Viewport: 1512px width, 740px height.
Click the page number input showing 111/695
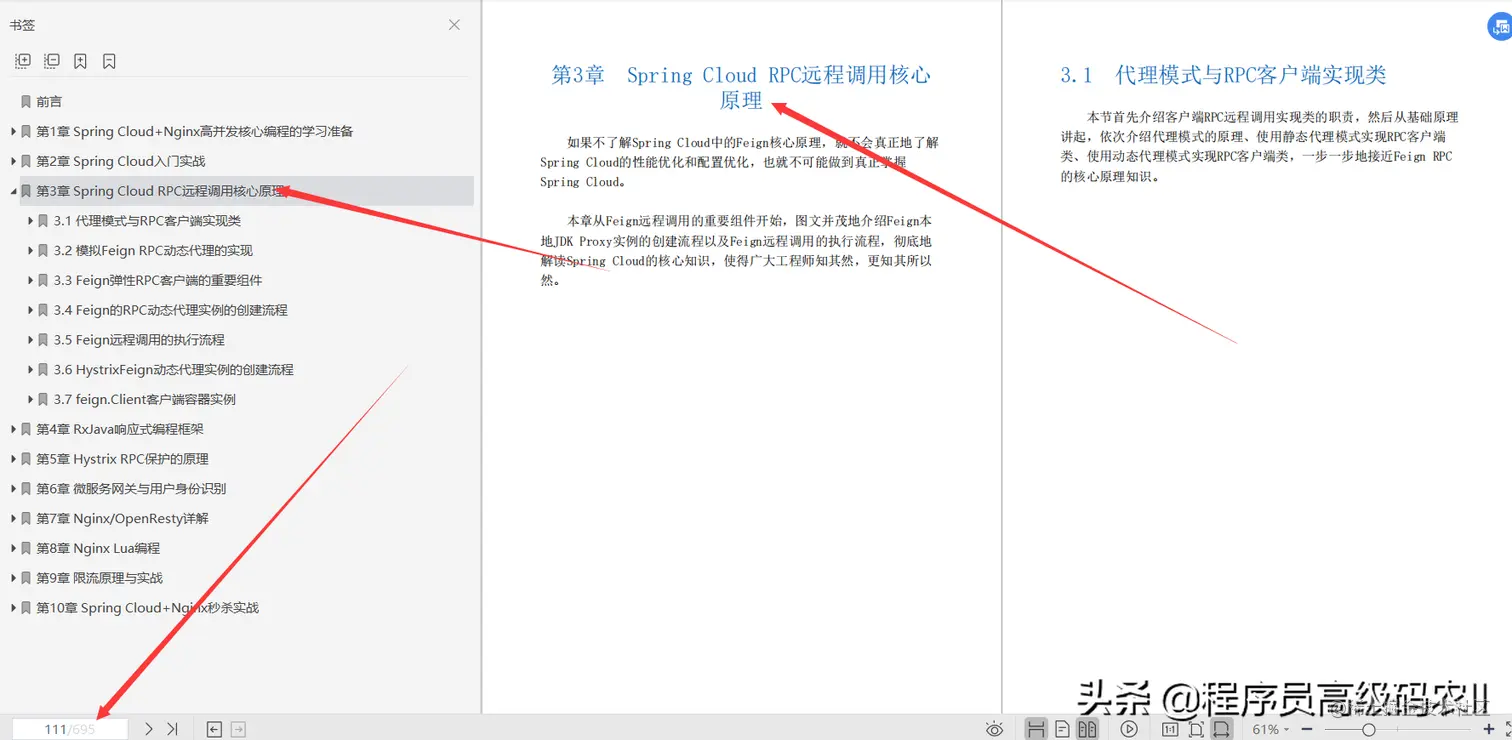[x=70, y=728]
